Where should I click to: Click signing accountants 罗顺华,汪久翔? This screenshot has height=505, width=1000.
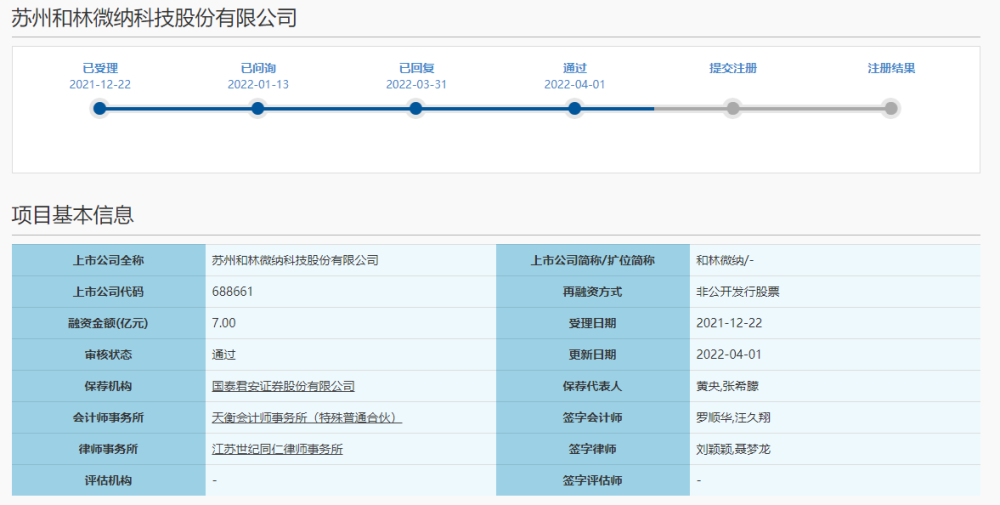pyautogui.click(x=733, y=418)
